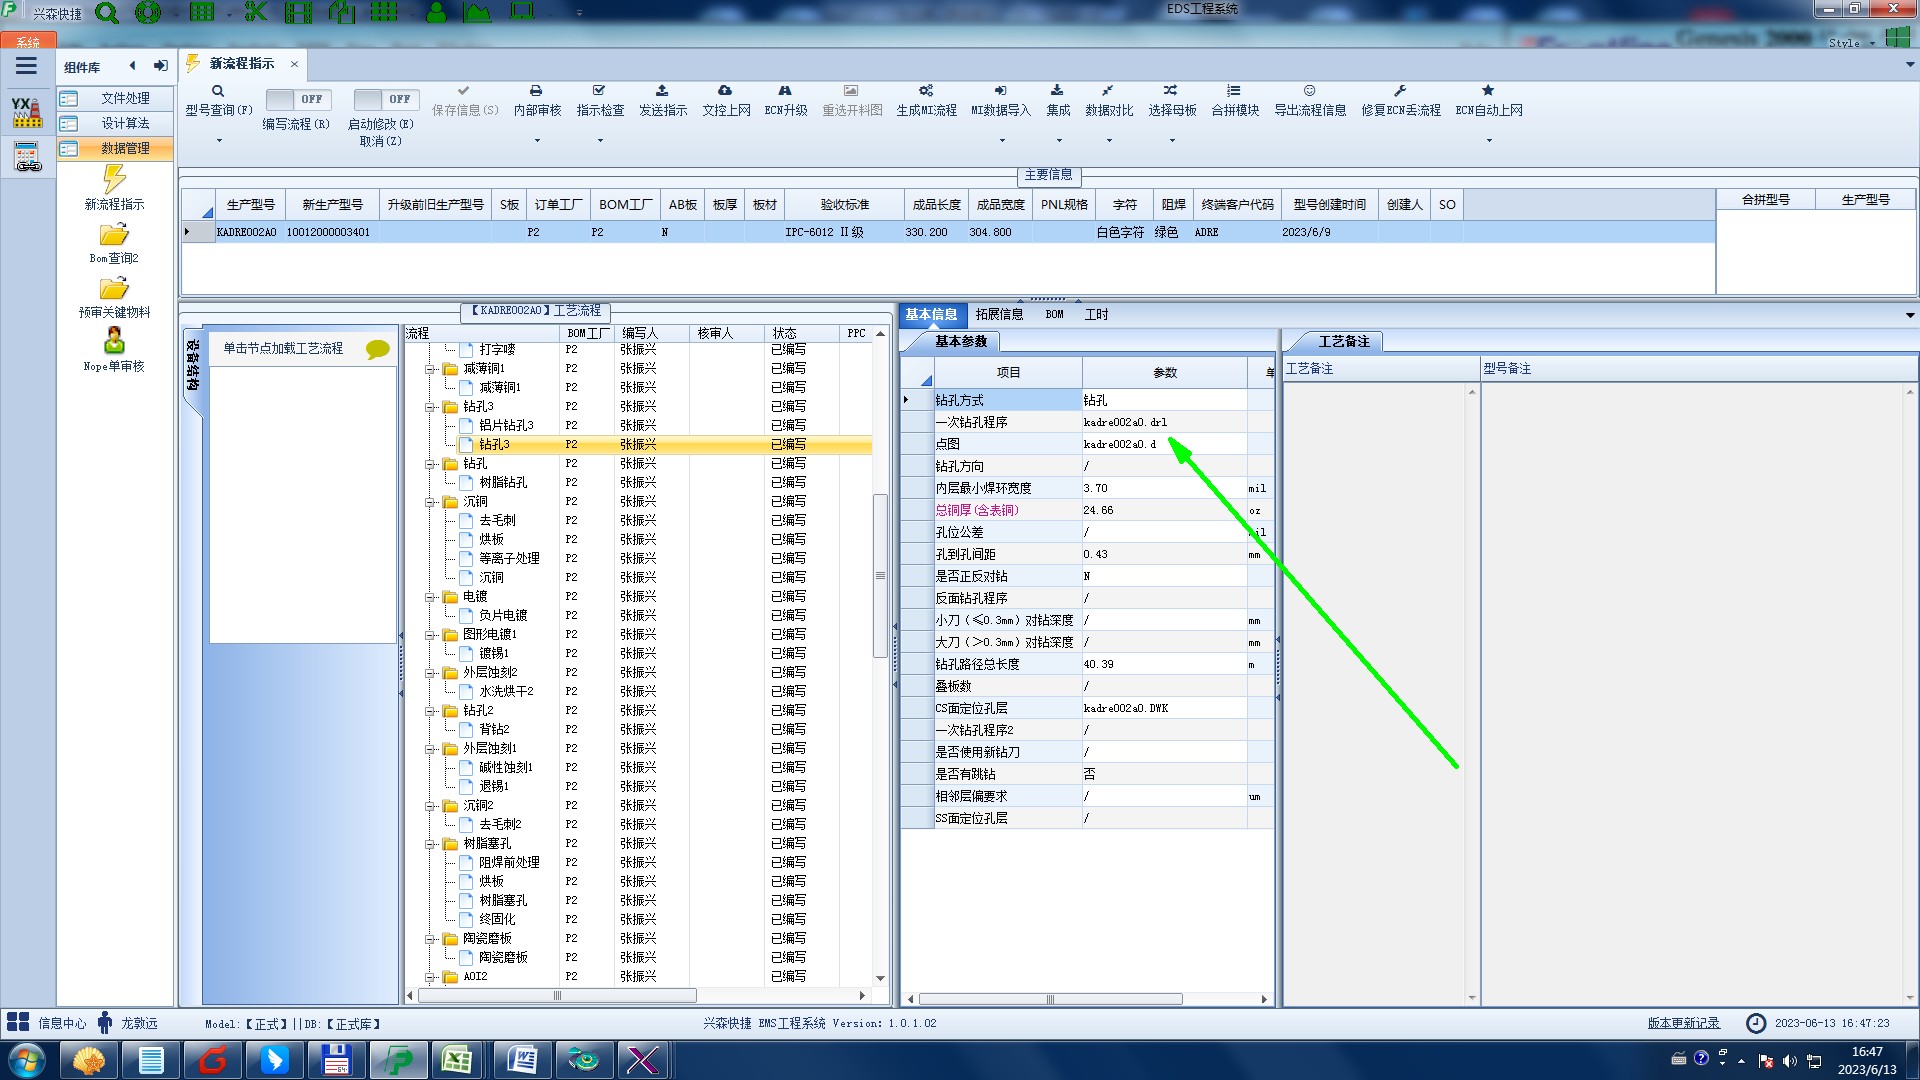Viewport: 1920px width, 1080px height.
Task: Select the 负片电镀 tree item
Action: click(x=503, y=615)
